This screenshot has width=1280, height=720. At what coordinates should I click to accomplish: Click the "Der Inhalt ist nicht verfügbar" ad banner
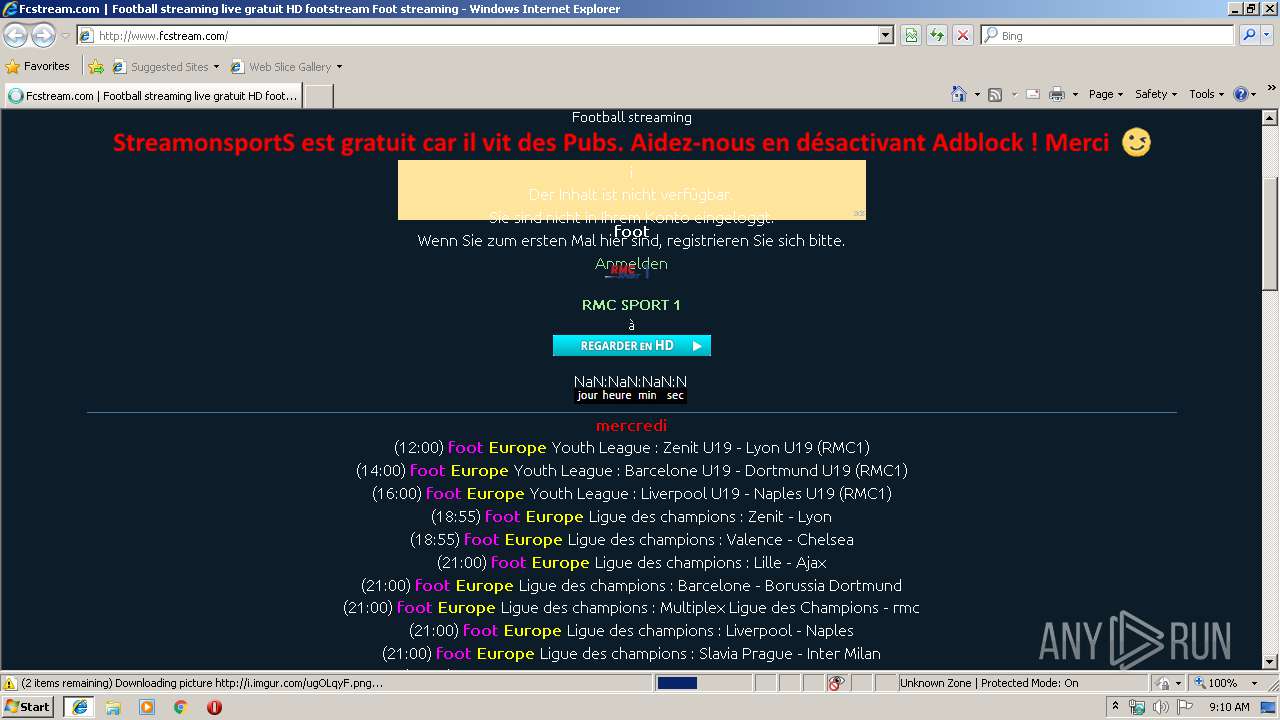coord(631,190)
